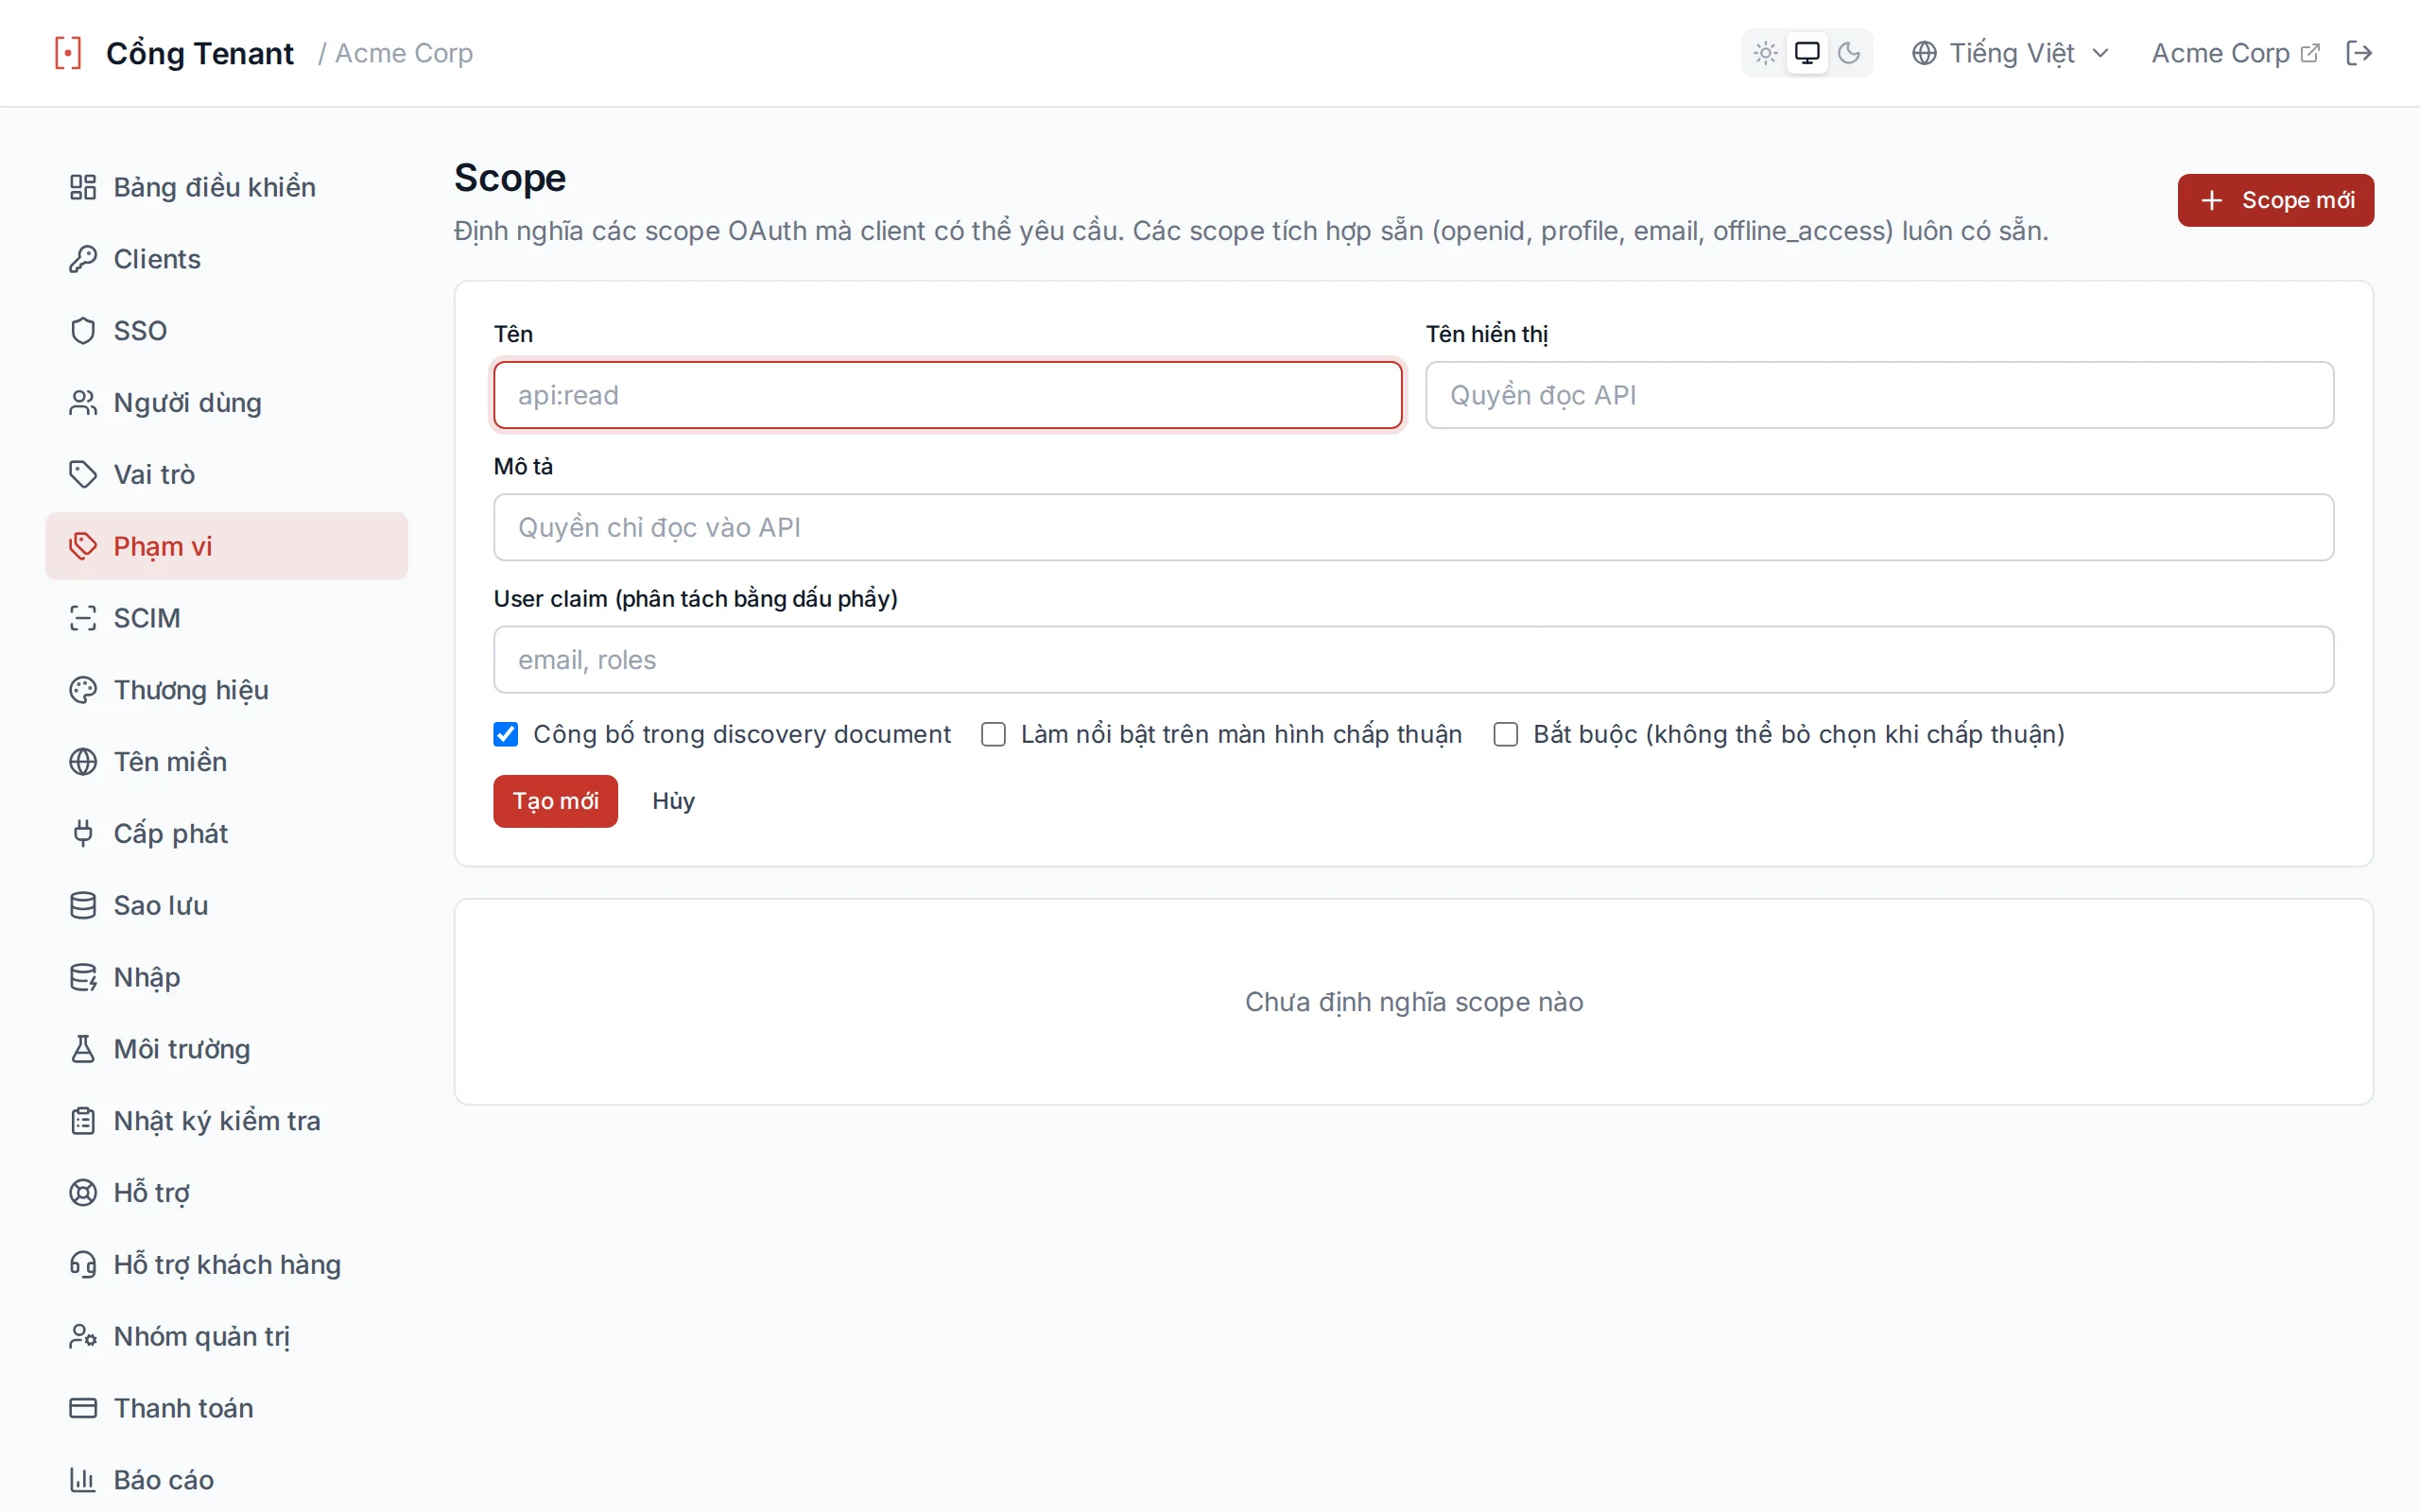
Task: Click the Nhóm quản trị icon
Action: pos(83,1336)
